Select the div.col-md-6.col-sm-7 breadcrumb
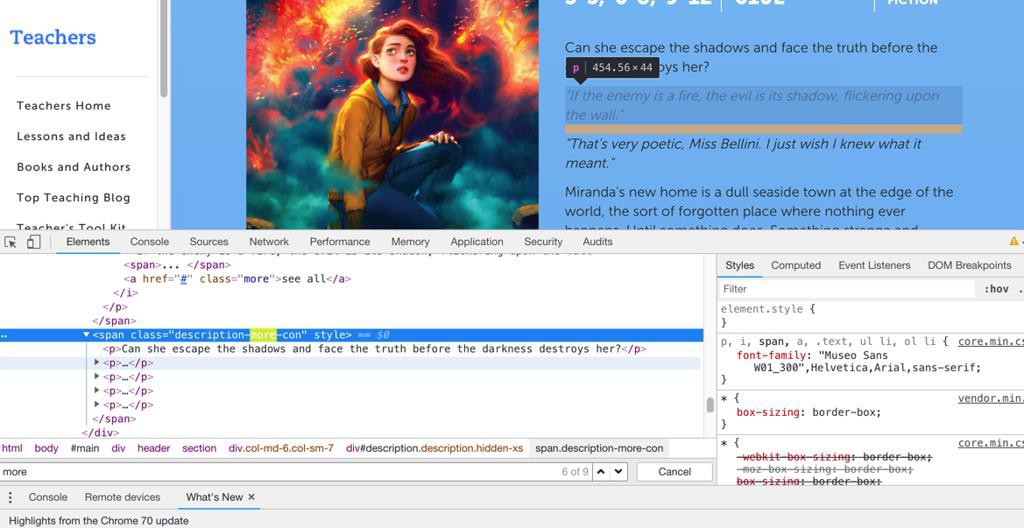This screenshot has width=1024, height=528. point(281,448)
